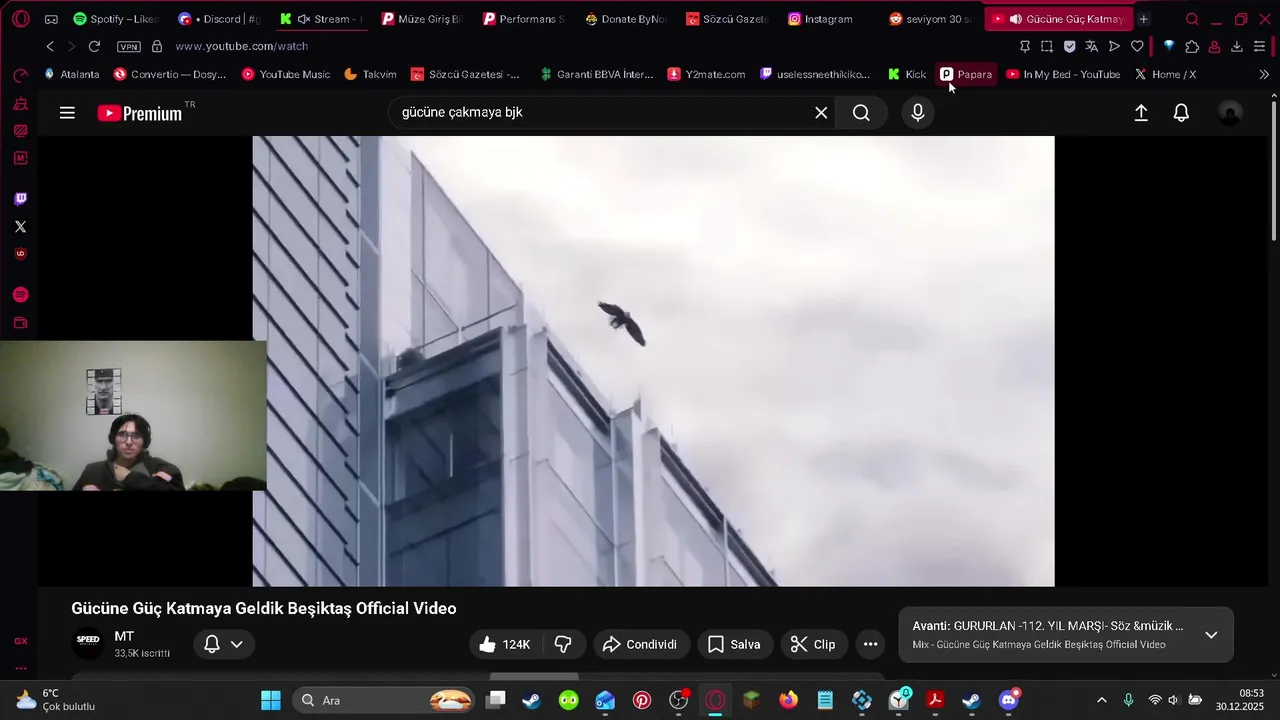This screenshot has width=1280, height=720.
Task: Expand the Avanti mix playlist panel
Action: tap(1211, 635)
